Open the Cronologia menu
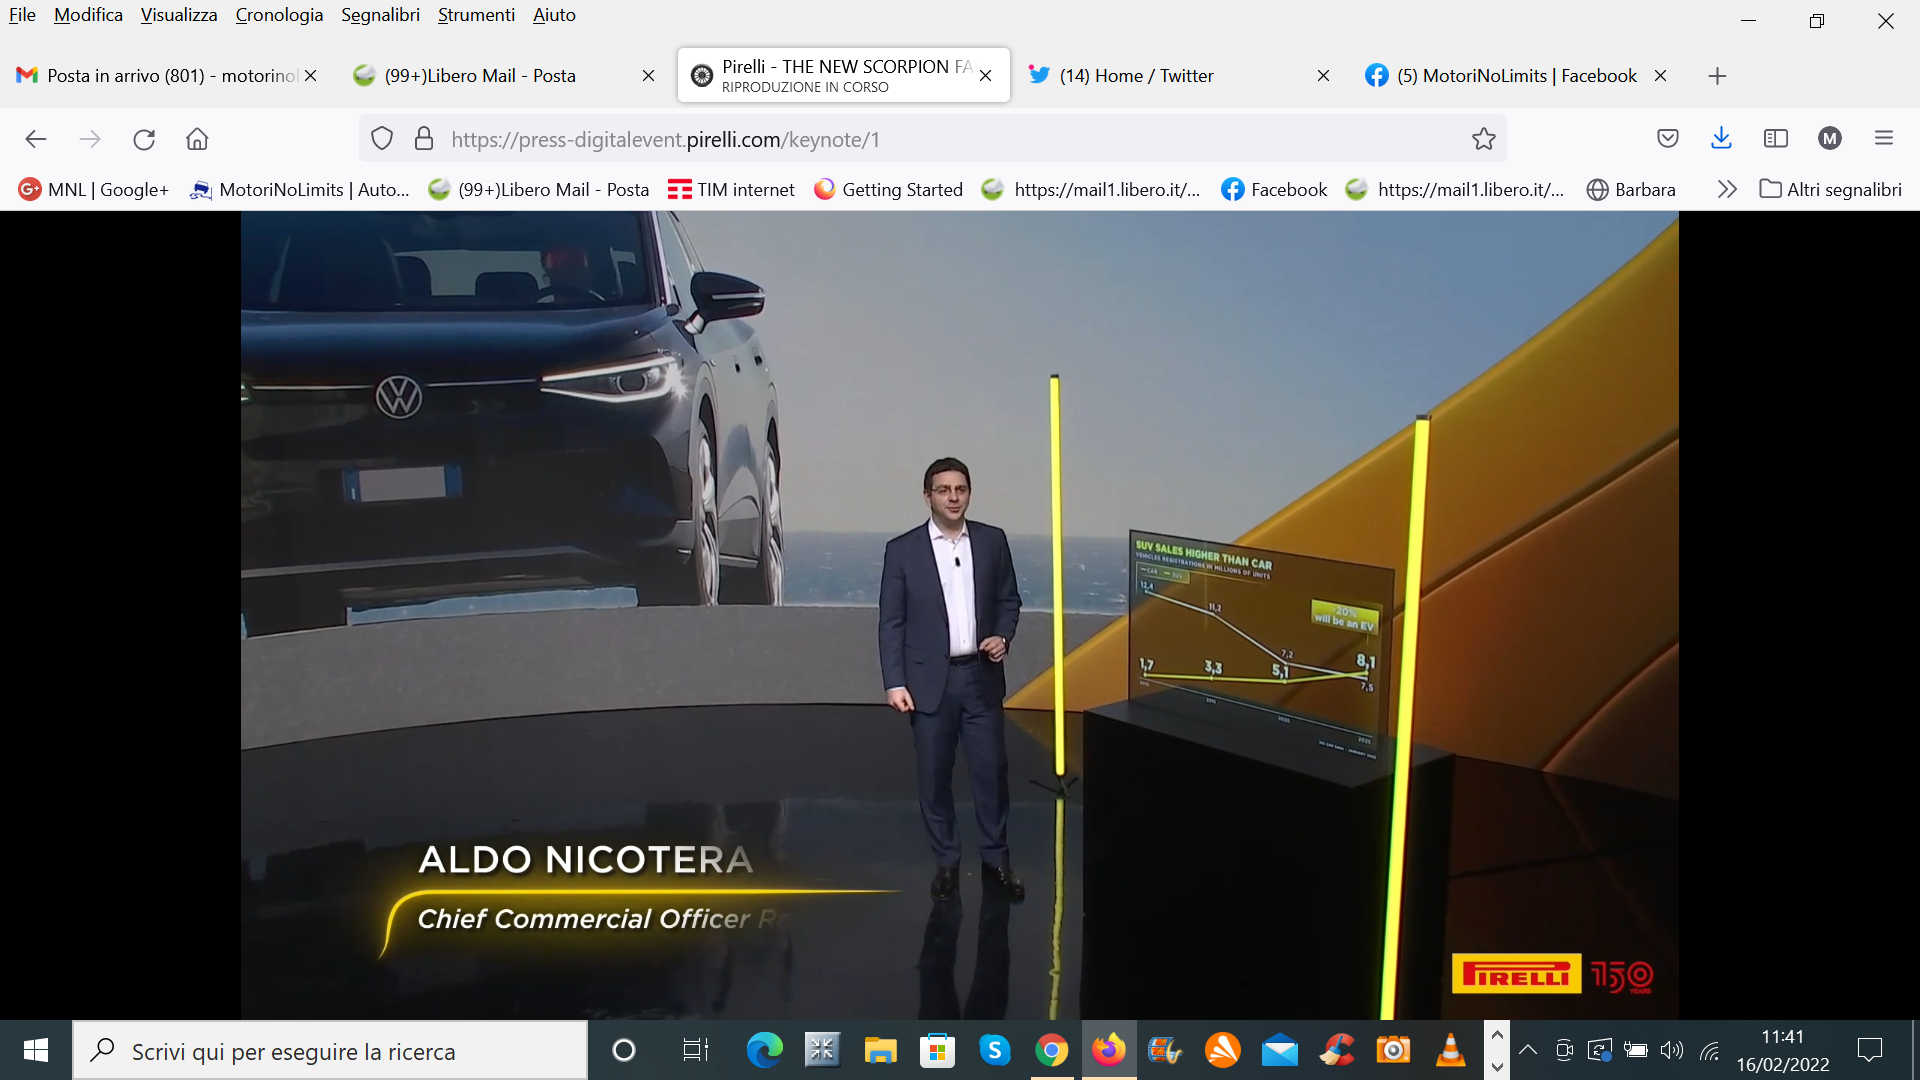 (x=279, y=15)
